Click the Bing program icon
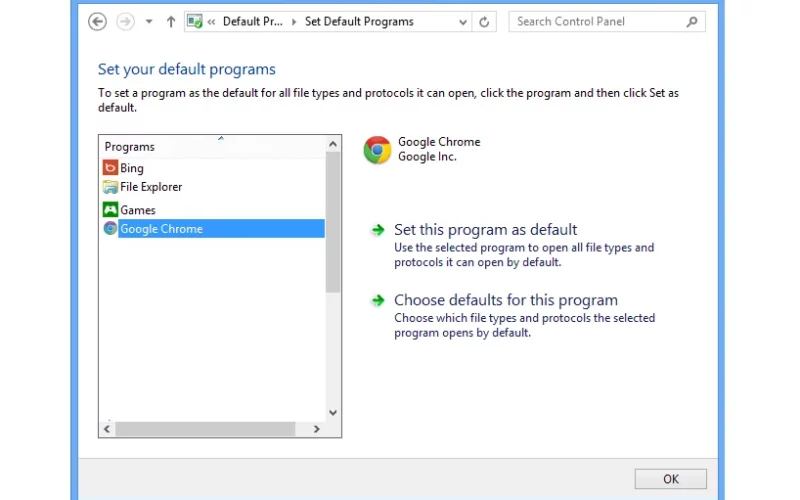Image resolution: width=800 pixels, height=500 pixels. point(110,167)
